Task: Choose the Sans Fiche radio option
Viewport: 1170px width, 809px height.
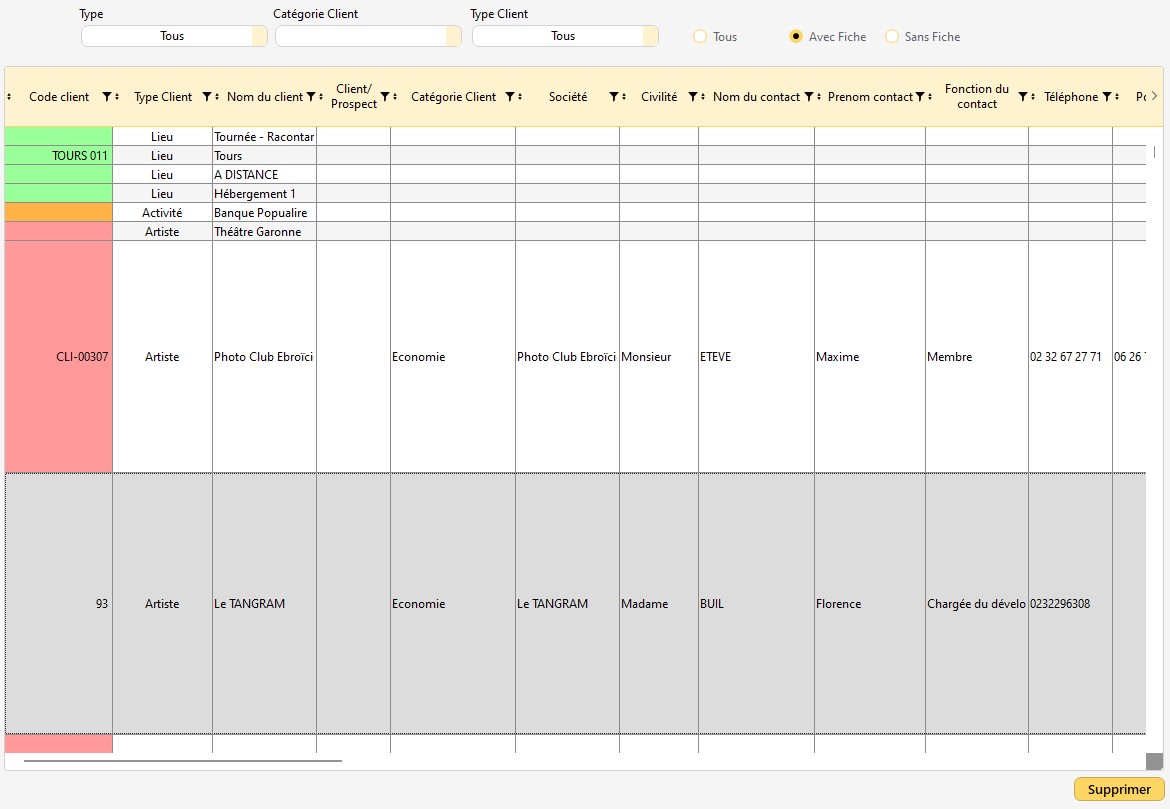Action: (x=892, y=37)
